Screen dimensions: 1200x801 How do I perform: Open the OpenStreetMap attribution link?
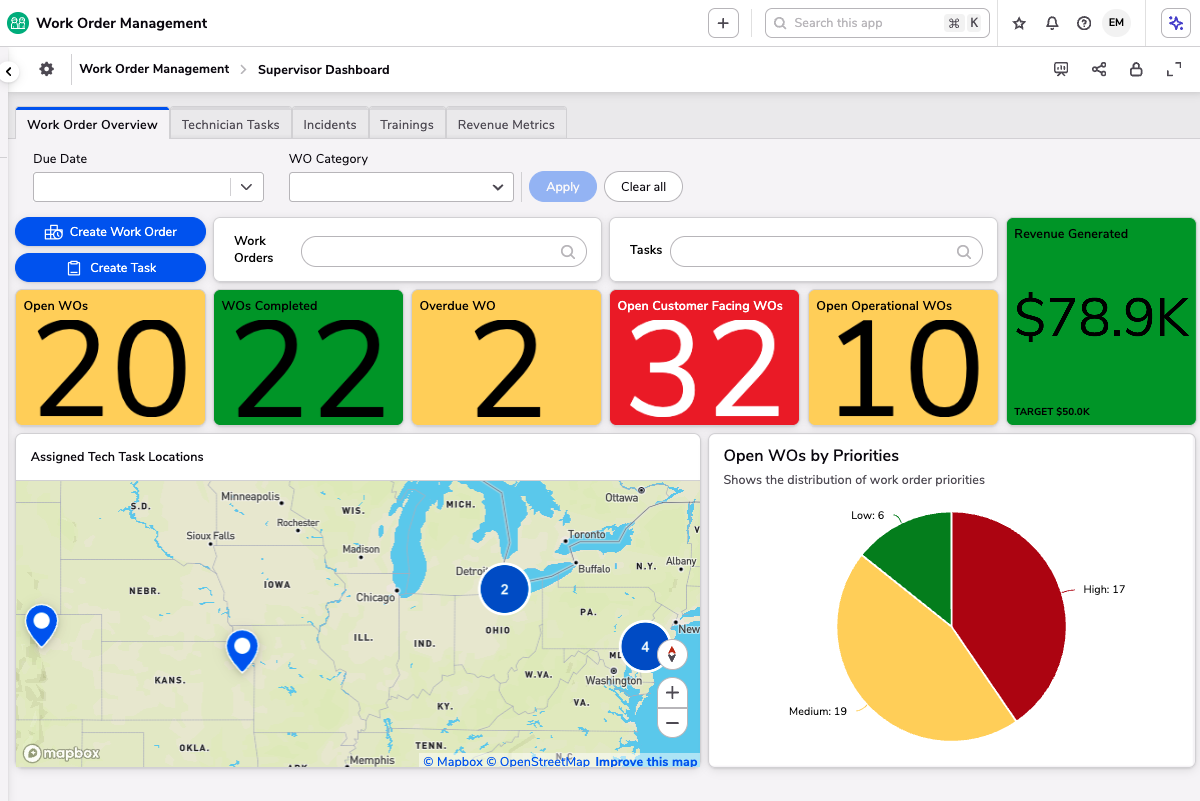538,762
